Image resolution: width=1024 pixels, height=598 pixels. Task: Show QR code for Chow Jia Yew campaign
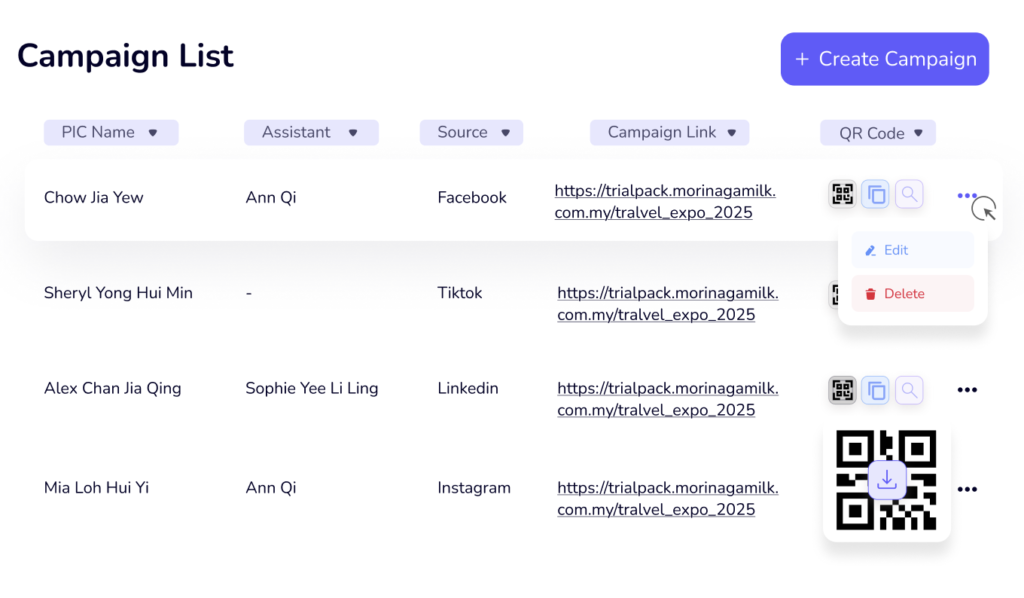(842, 195)
